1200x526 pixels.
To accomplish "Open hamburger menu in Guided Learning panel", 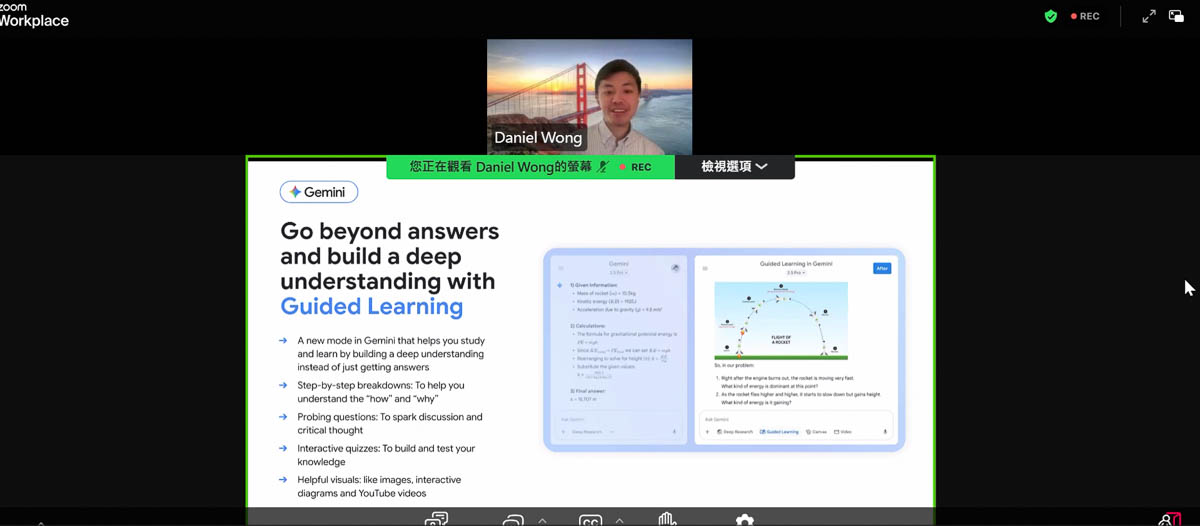I will click(705, 268).
